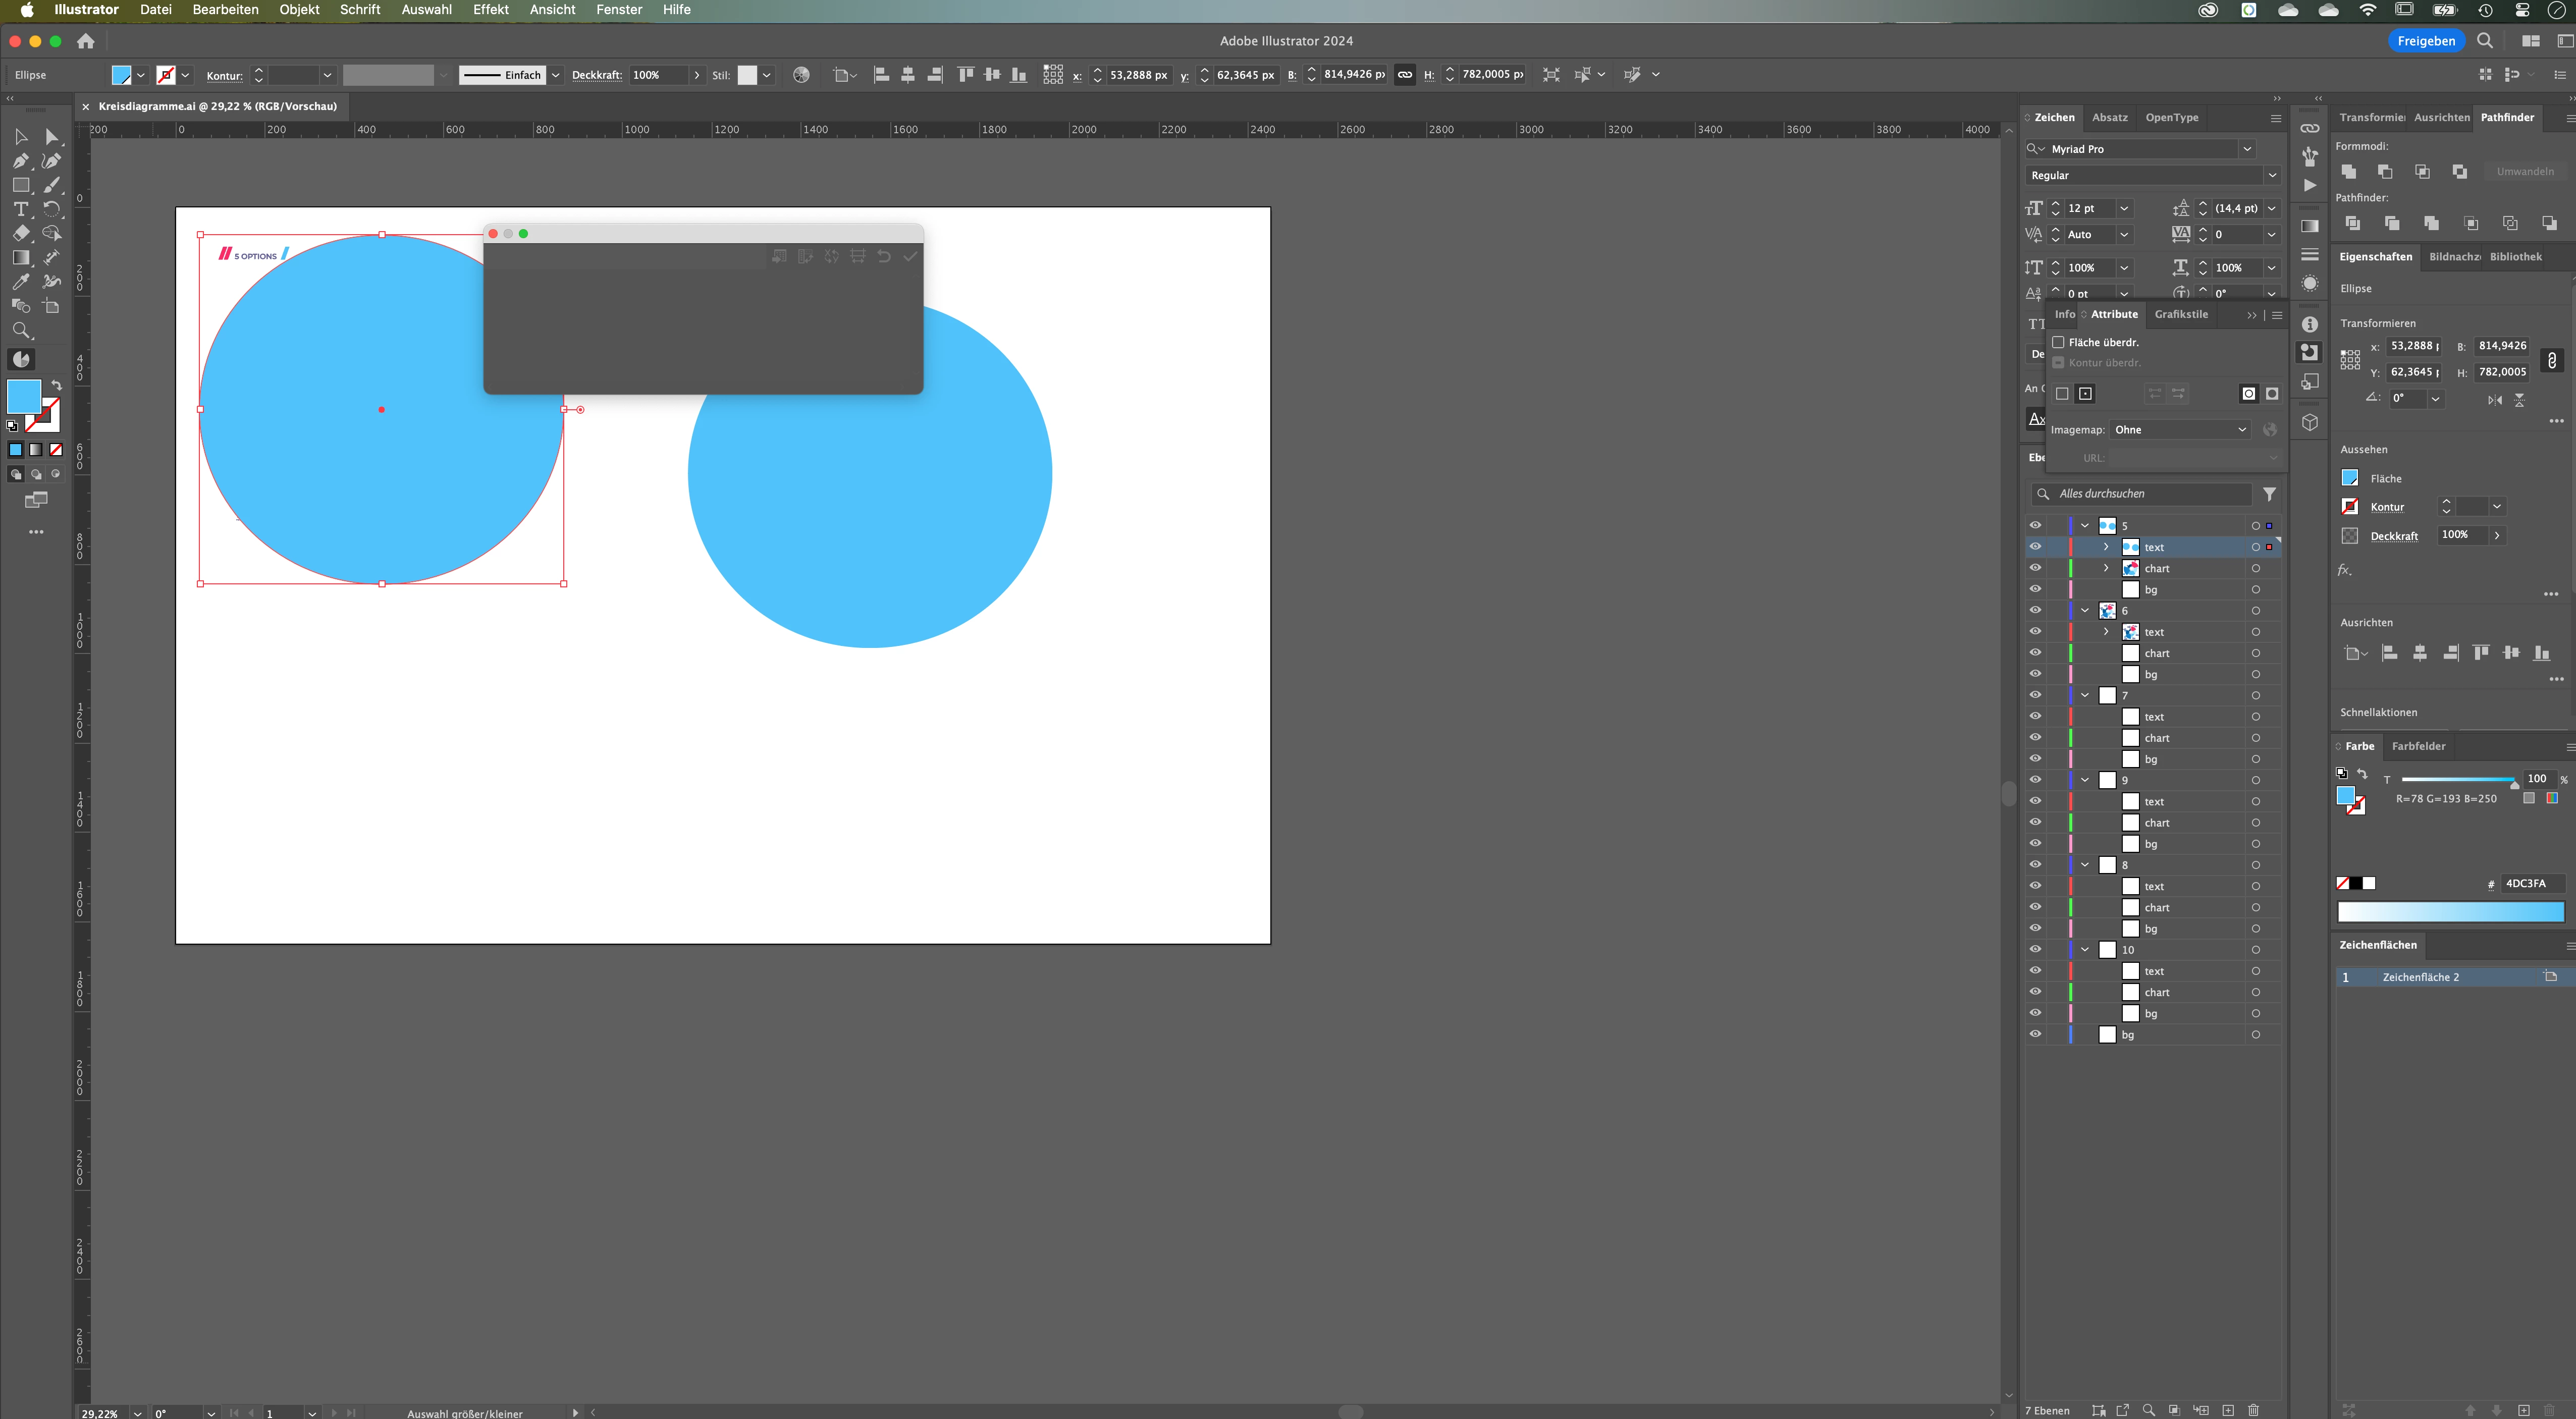Open the Imagemap dropdown

[2180, 430]
